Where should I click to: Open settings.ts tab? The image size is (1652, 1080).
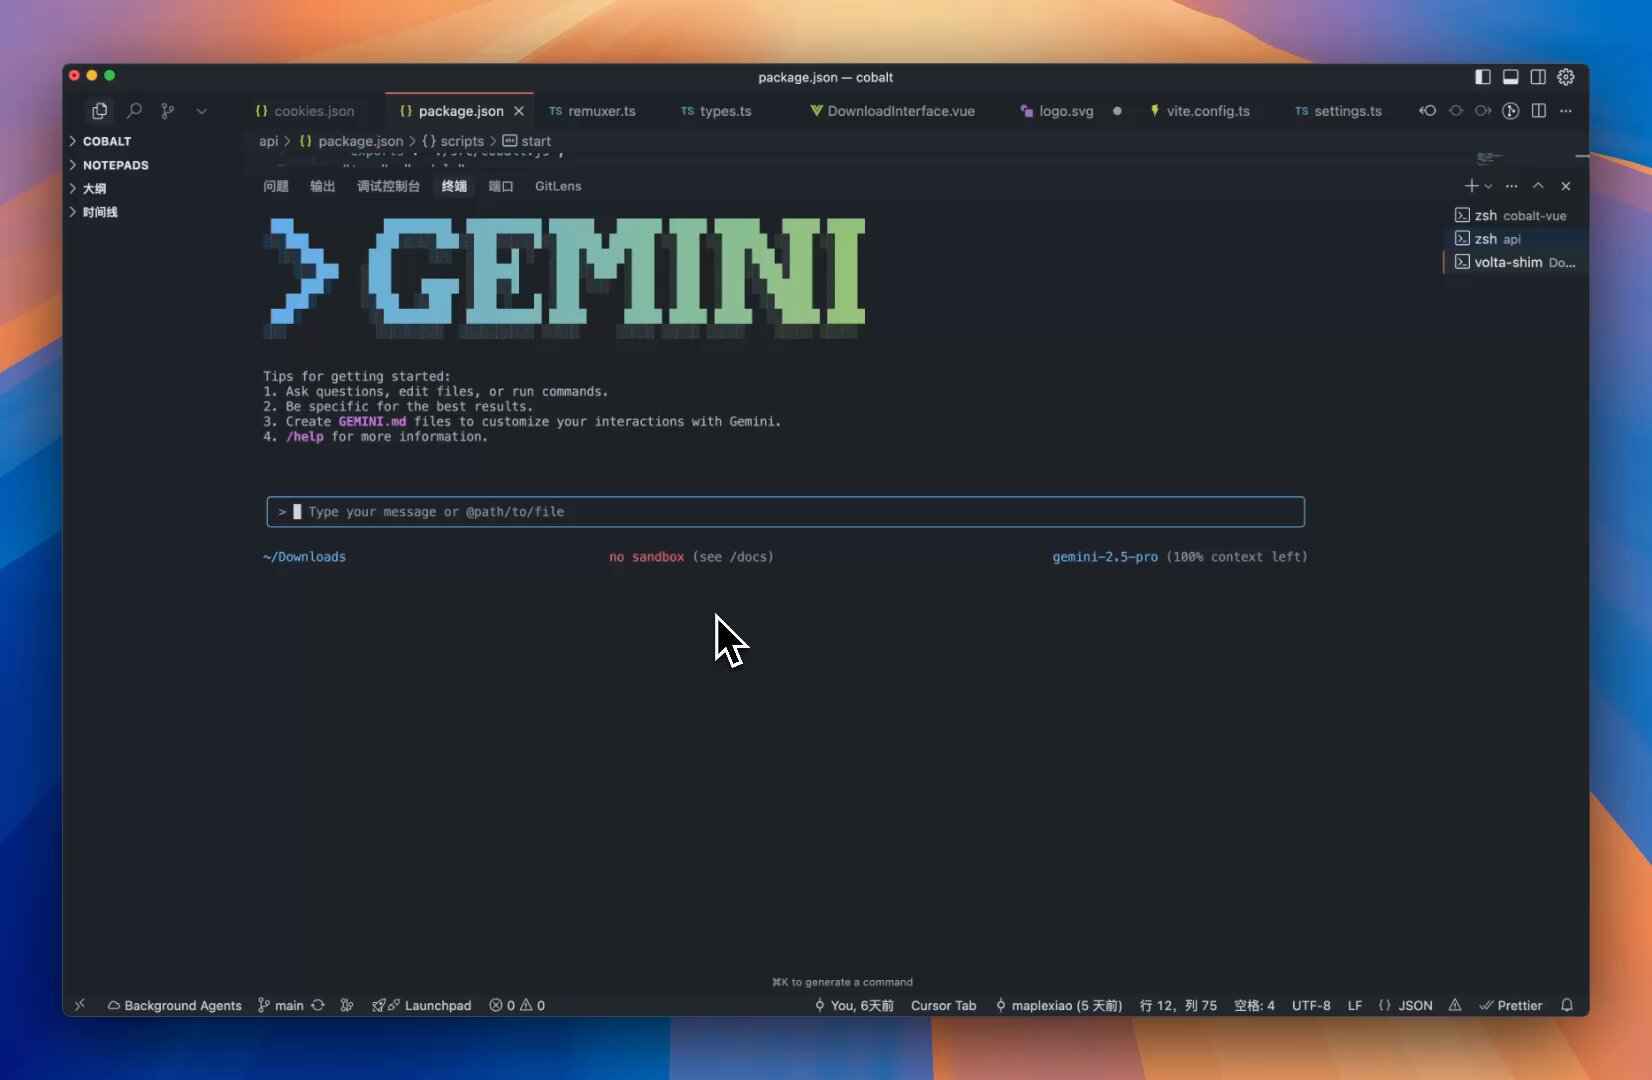1338,111
